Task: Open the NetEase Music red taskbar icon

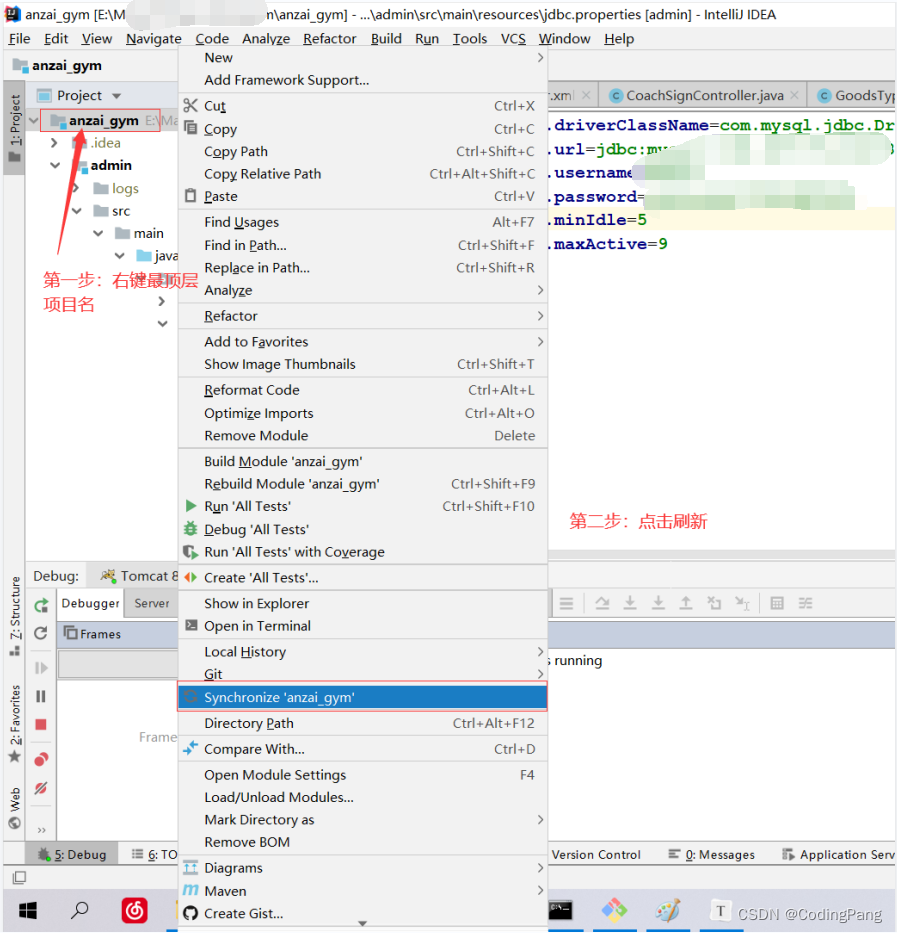Action: point(135,910)
